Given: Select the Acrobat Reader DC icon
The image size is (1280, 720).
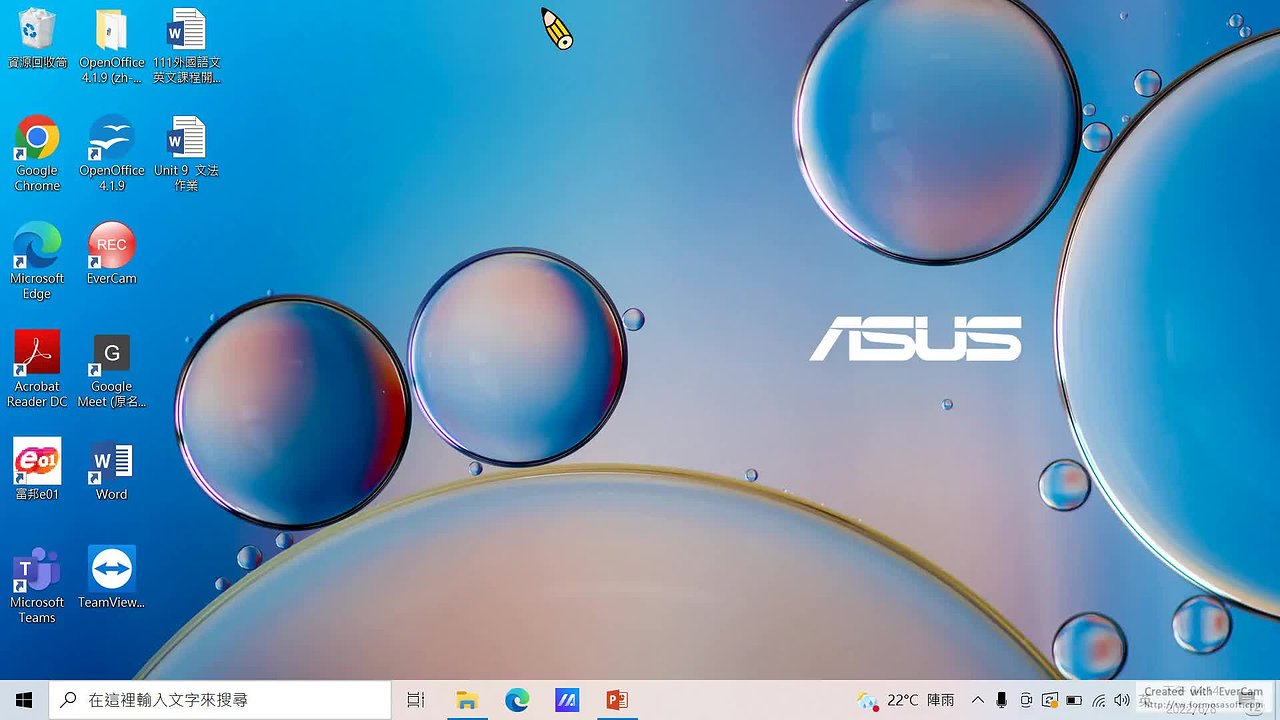Looking at the screenshot, I should coord(37,354).
